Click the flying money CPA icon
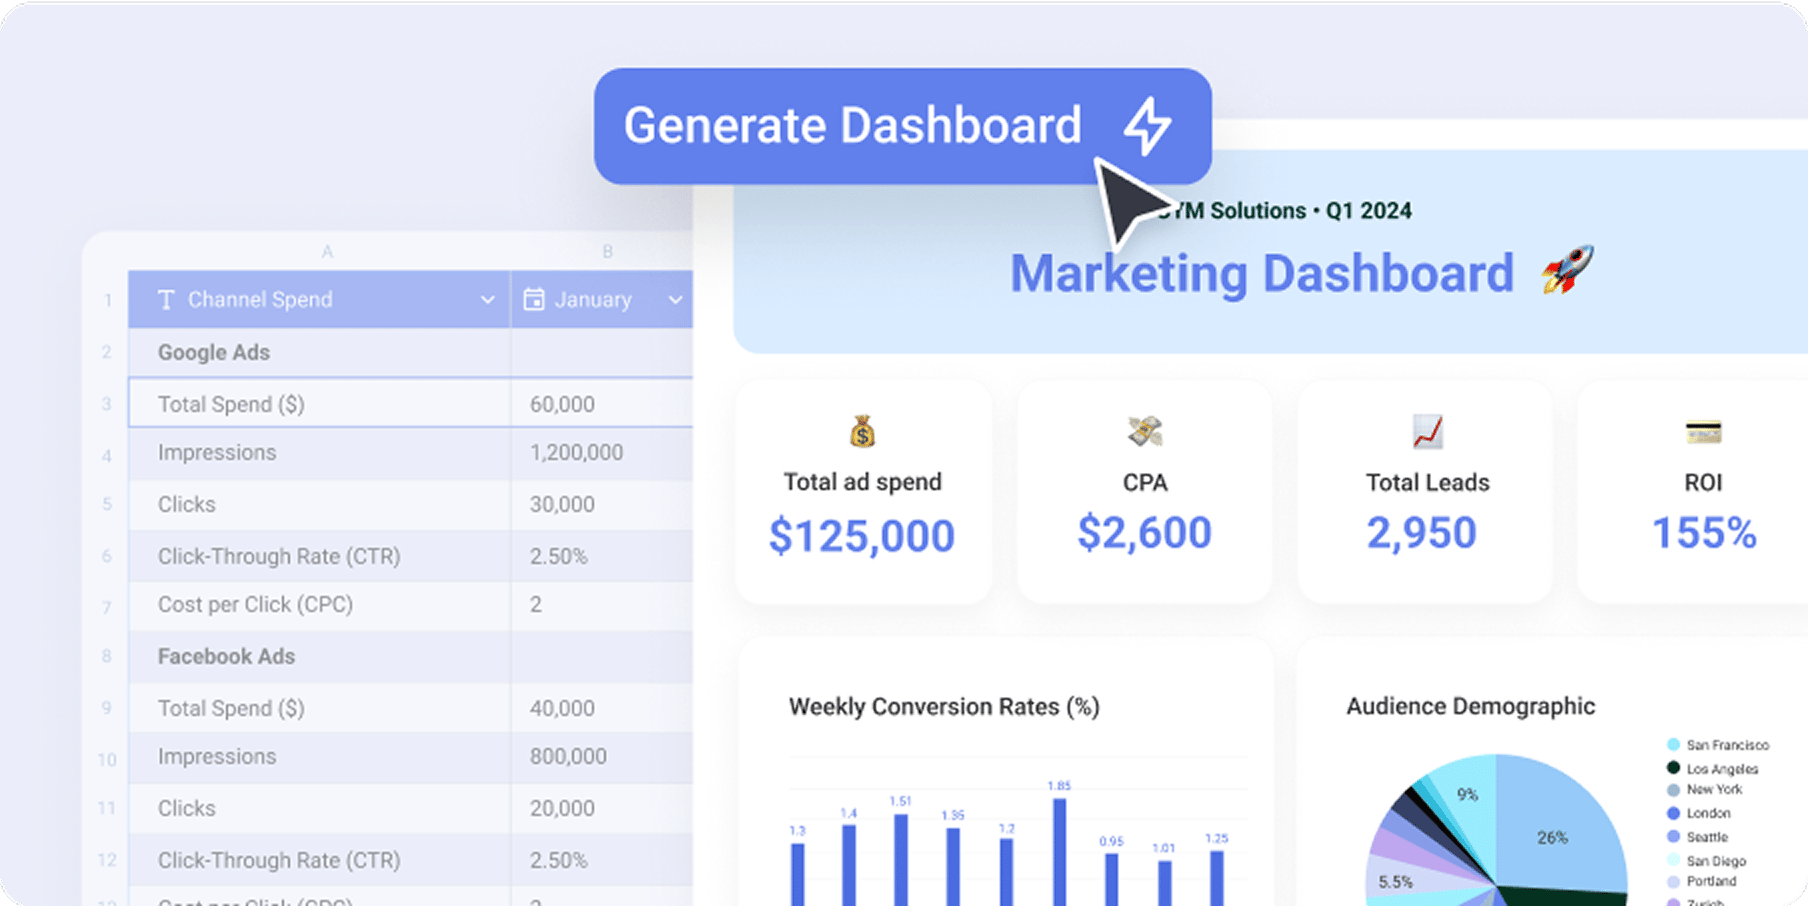 (x=1145, y=432)
